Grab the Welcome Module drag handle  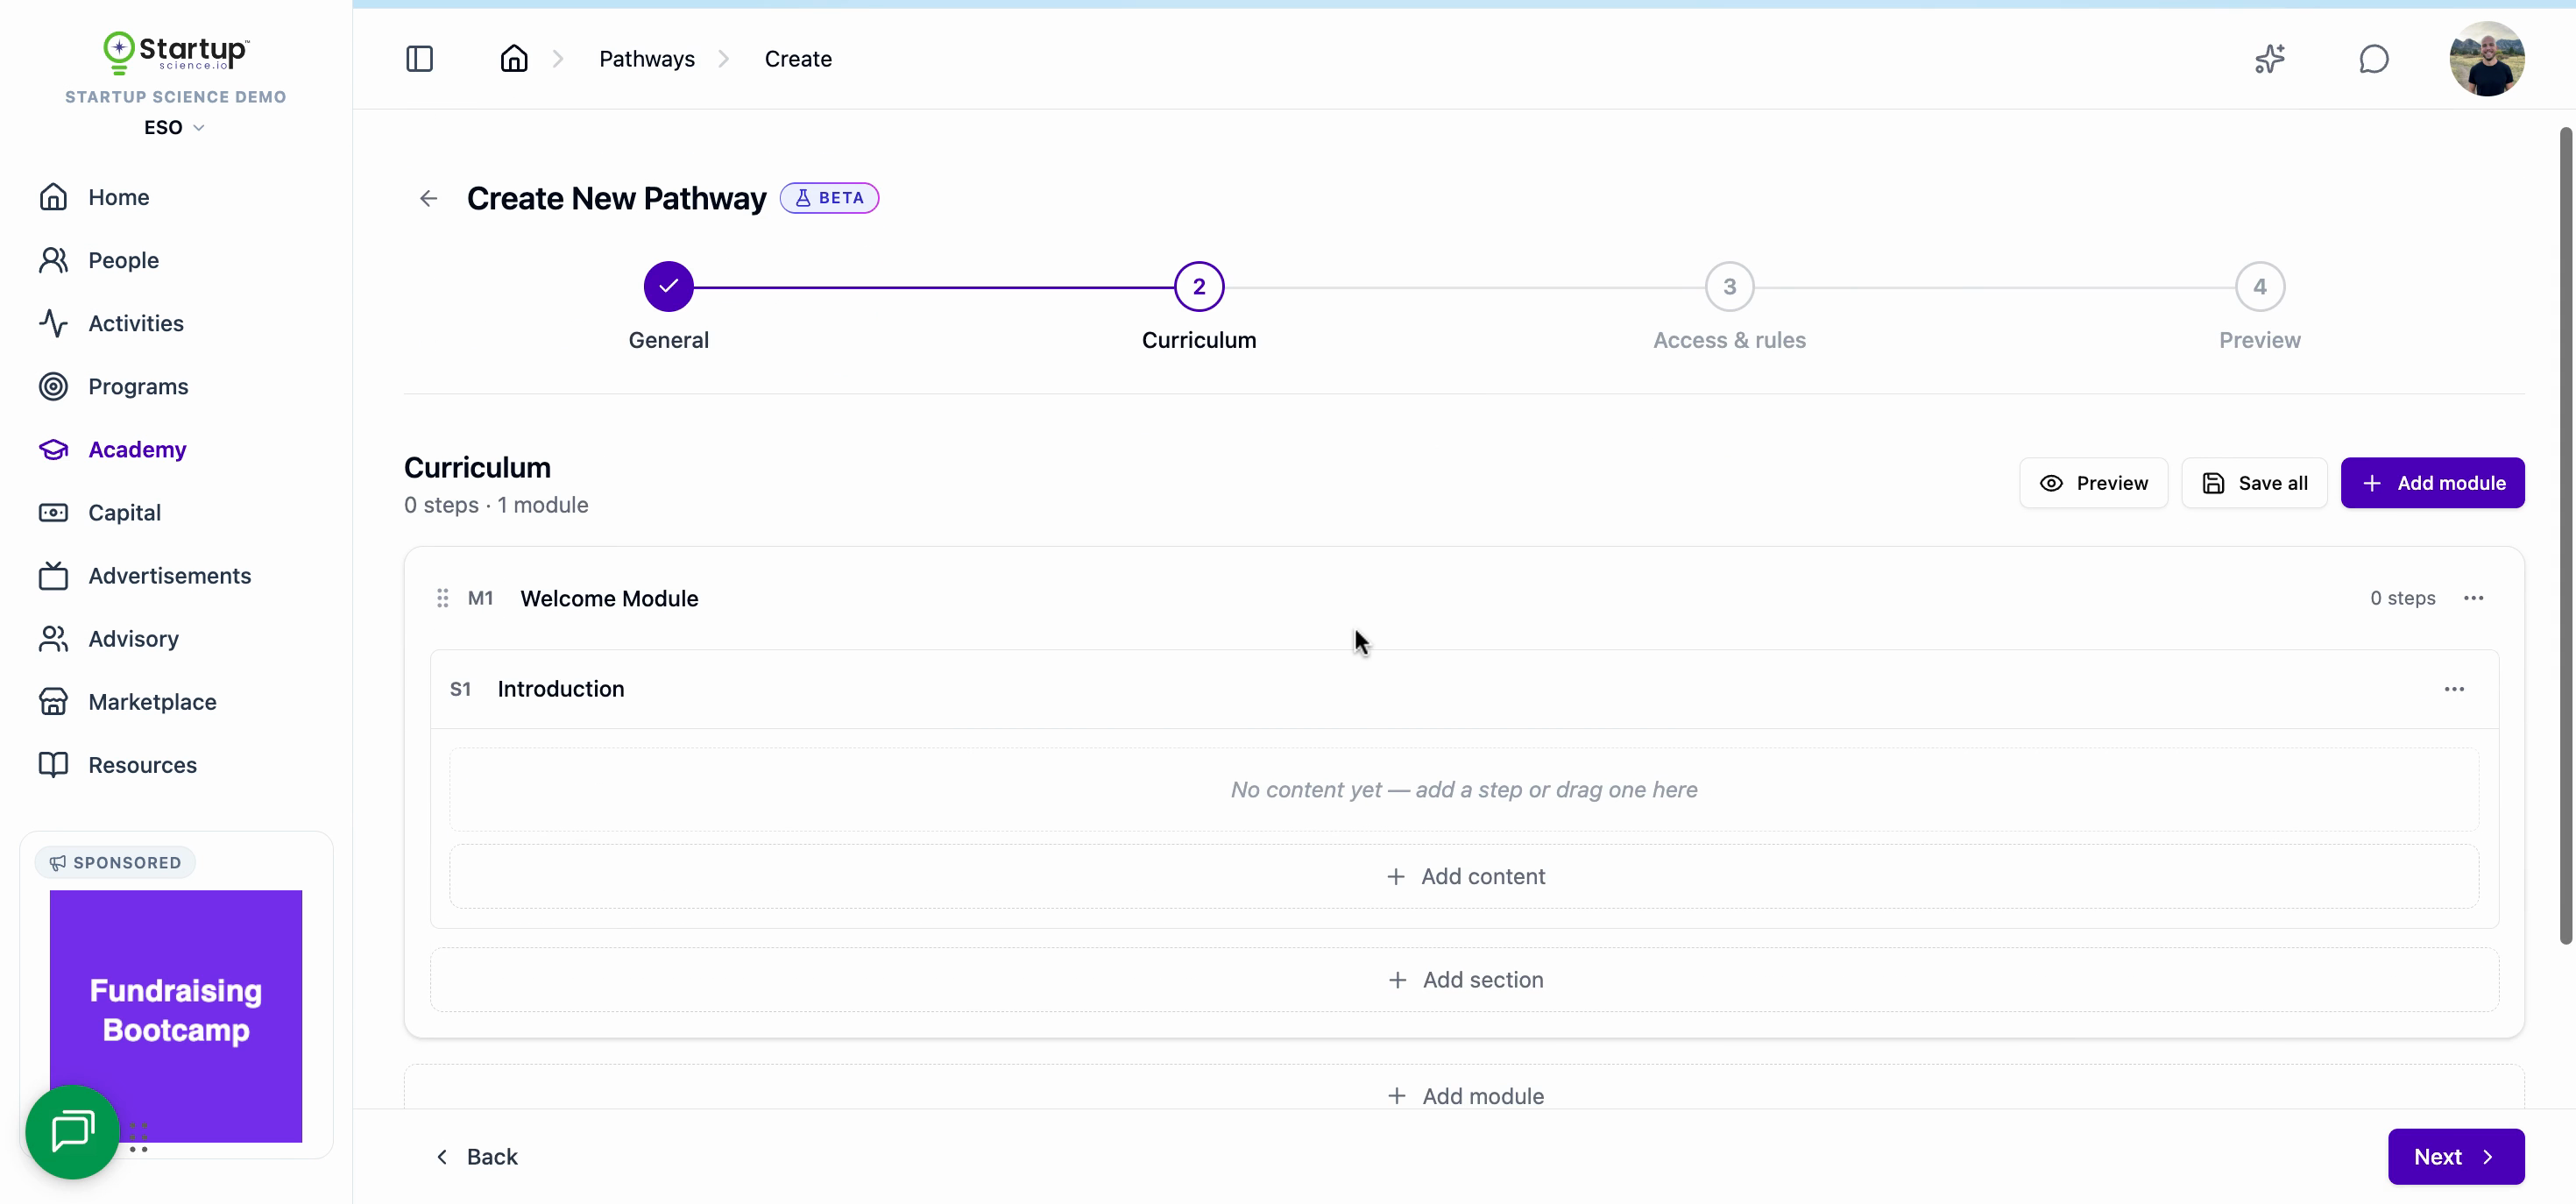click(x=442, y=598)
